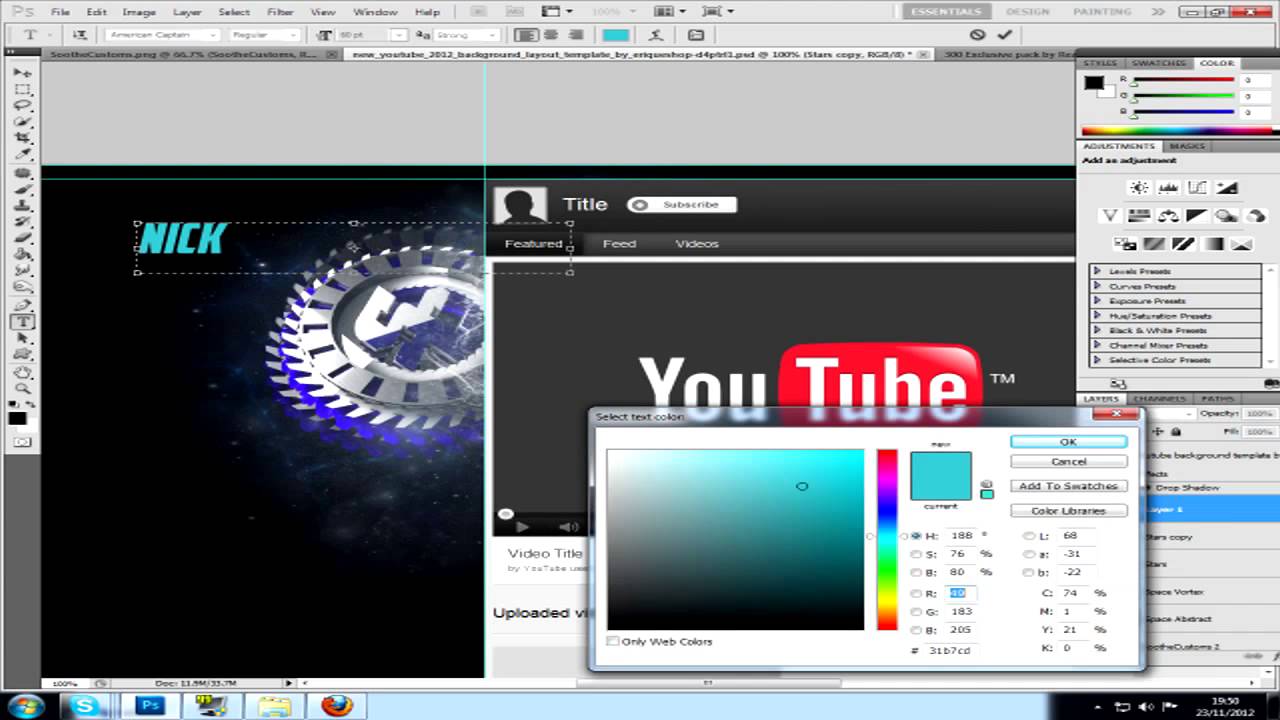Select the Lab a radio button
Image resolution: width=1280 pixels, height=720 pixels.
pyautogui.click(x=1029, y=554)
